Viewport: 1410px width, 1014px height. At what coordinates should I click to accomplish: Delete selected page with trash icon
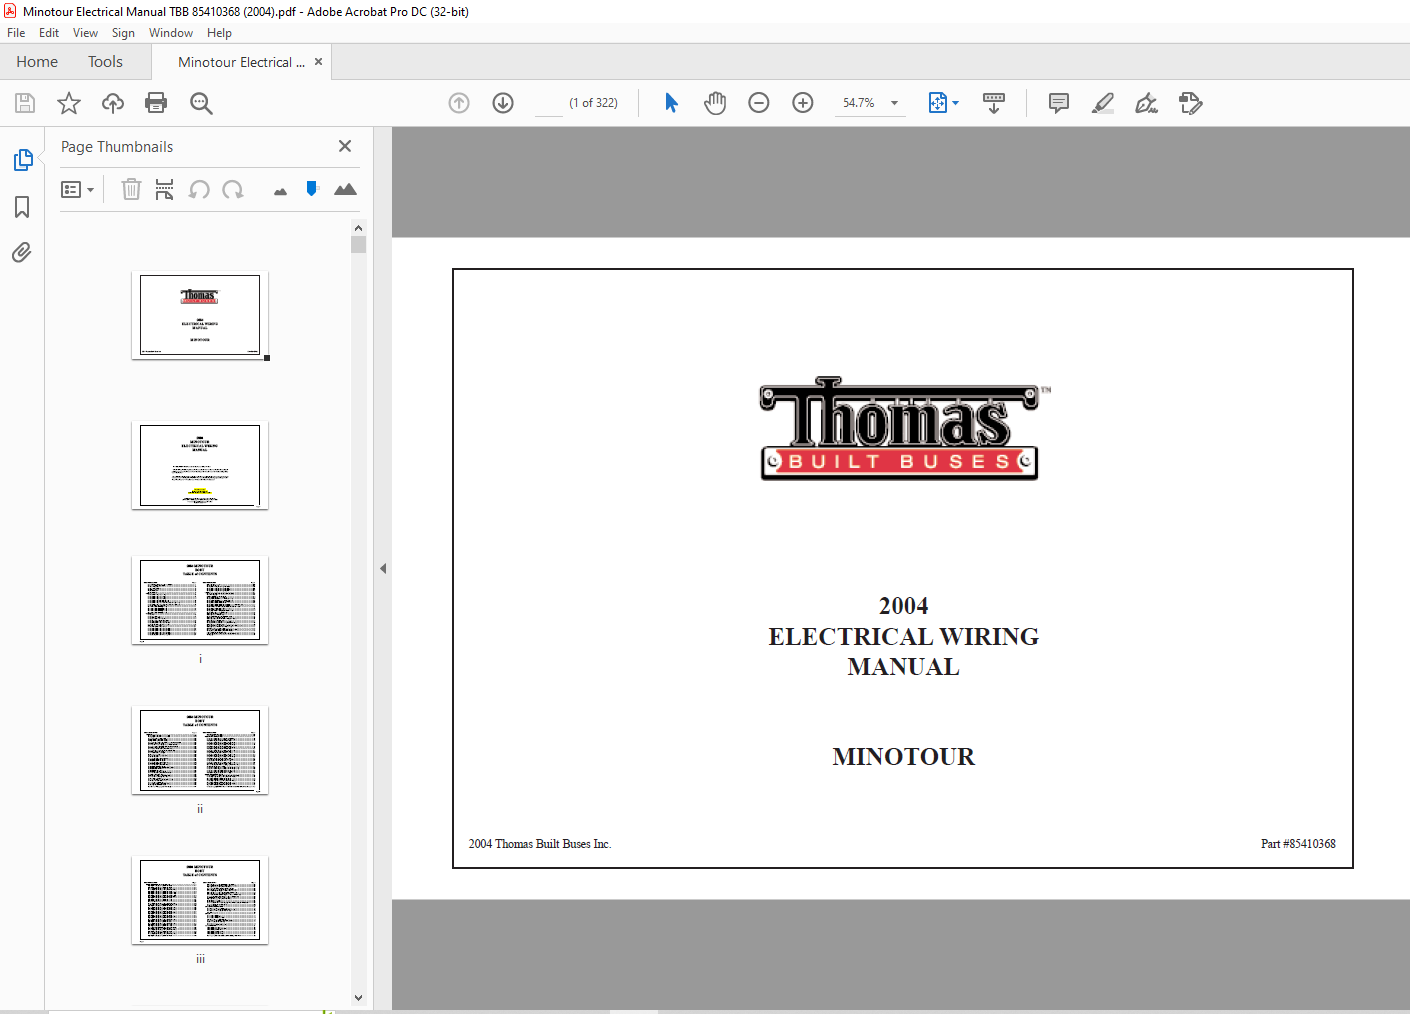[131, 189]
